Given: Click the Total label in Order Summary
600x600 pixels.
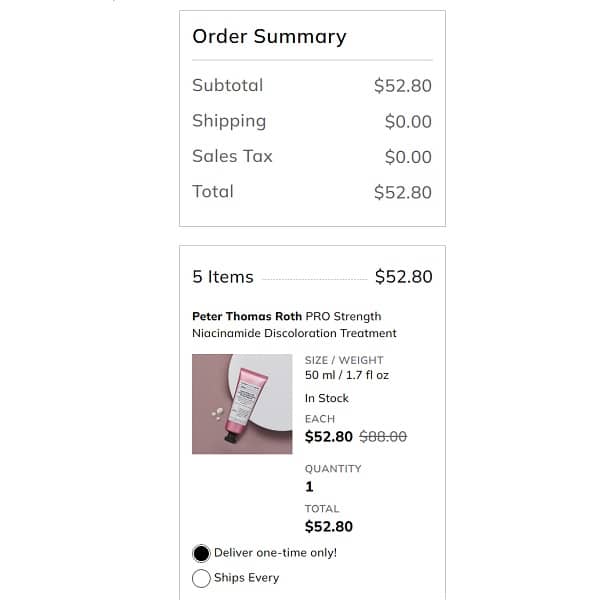Looking at the screenshot, I should tap(213, 191).
